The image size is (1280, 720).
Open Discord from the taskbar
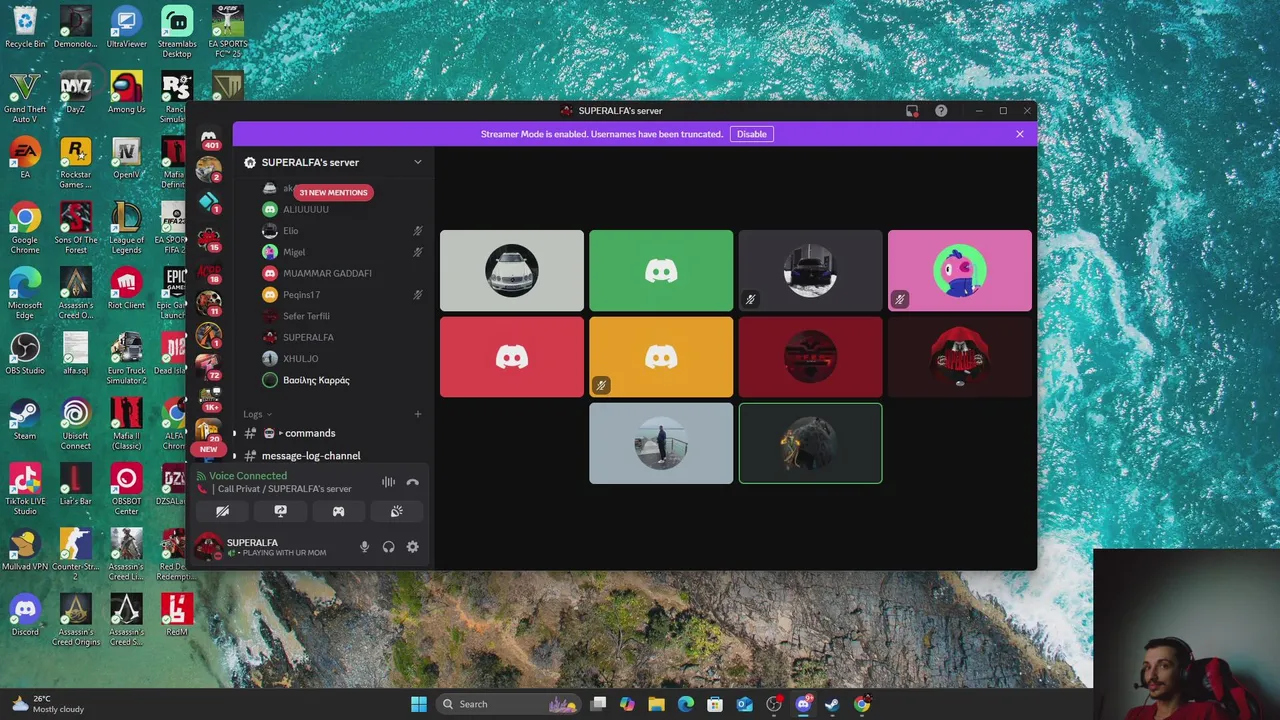click(803, 704)
